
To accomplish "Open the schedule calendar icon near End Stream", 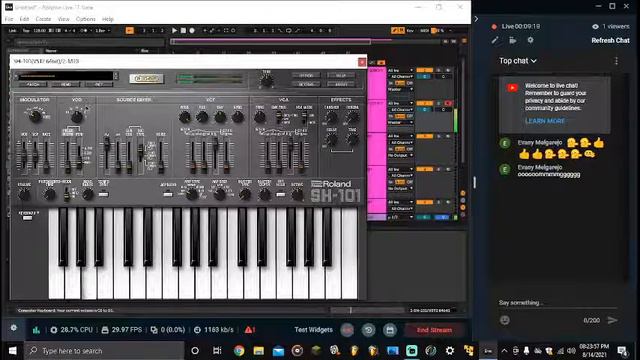I will coord(390,330).
